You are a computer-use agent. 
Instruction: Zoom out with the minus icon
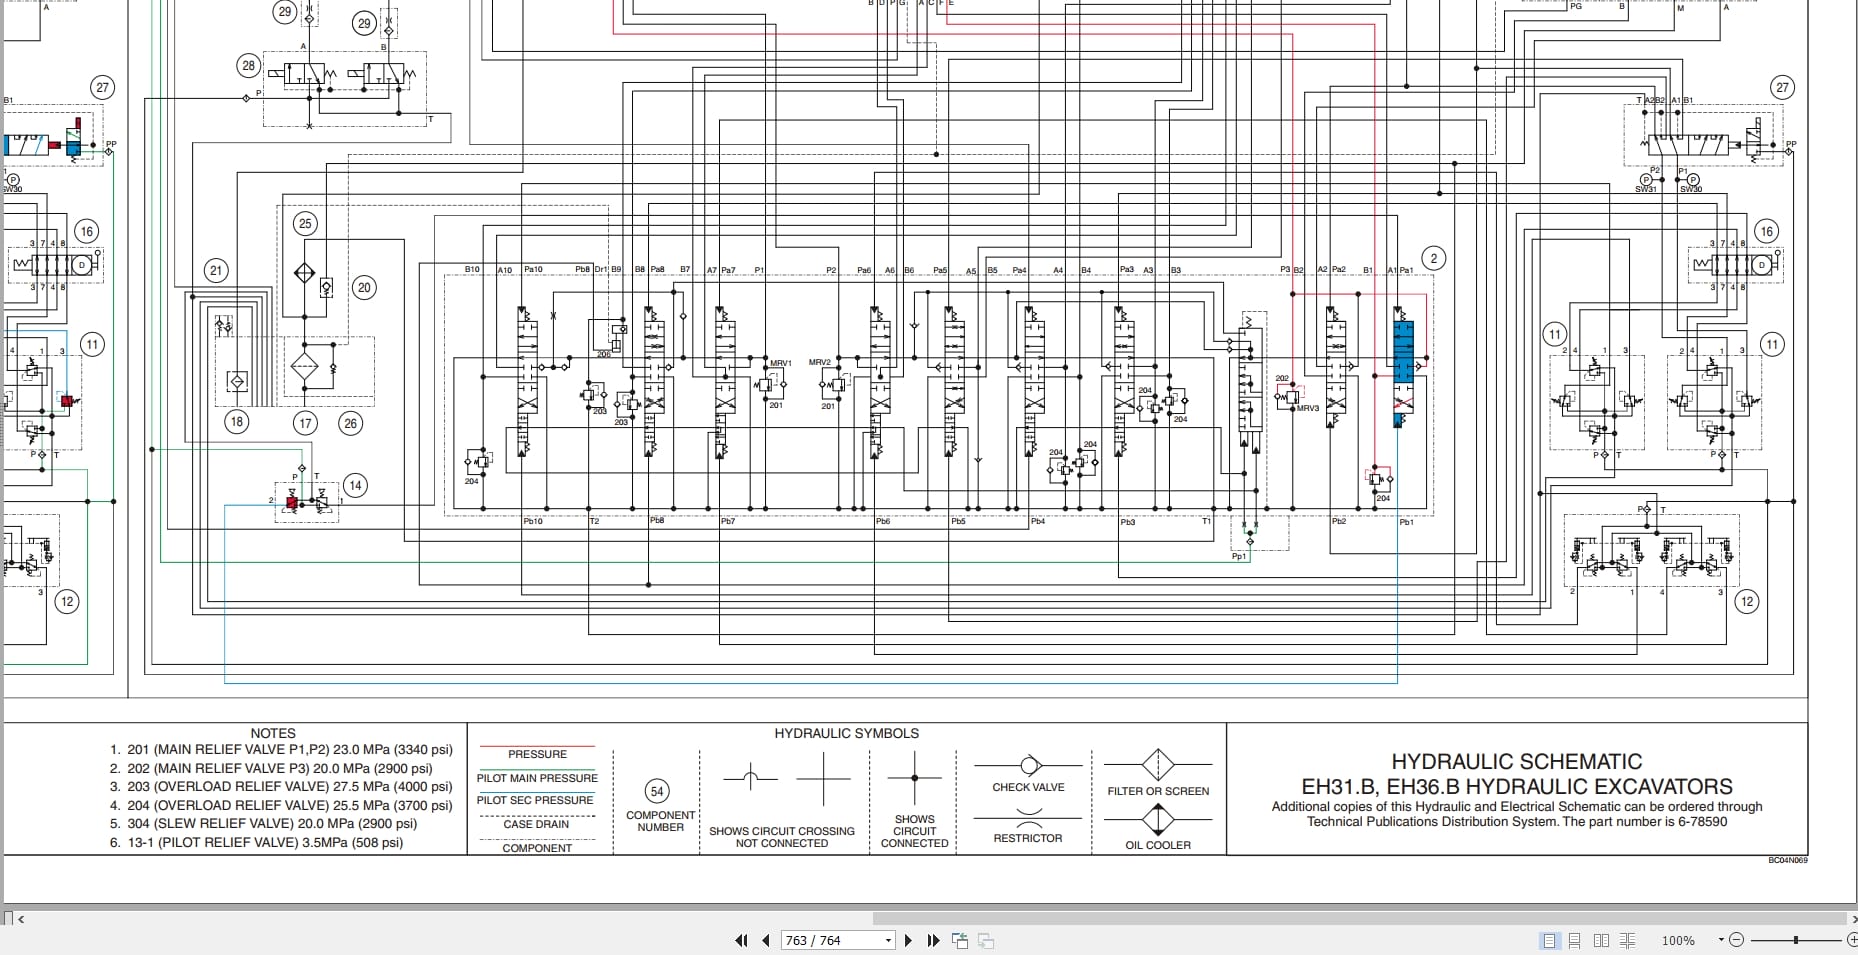(1736, 940)
